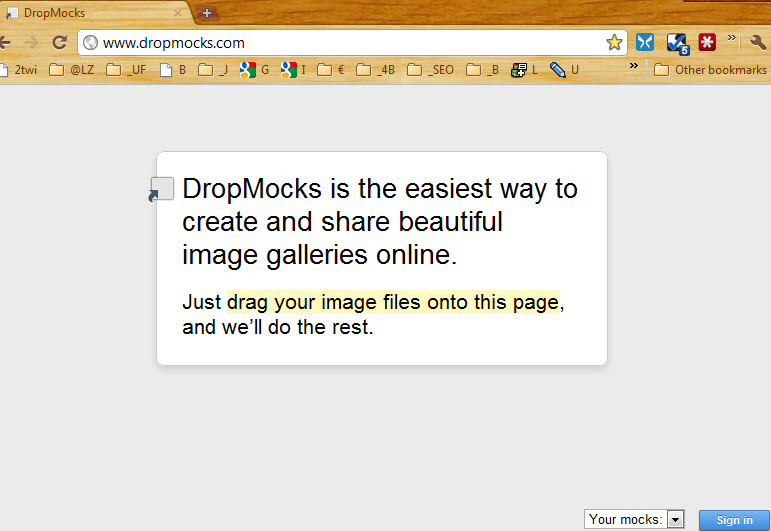Open a new tab with plus button
Image resolution: width=771 pixels, height=531 pixels.
click(207, 13)
